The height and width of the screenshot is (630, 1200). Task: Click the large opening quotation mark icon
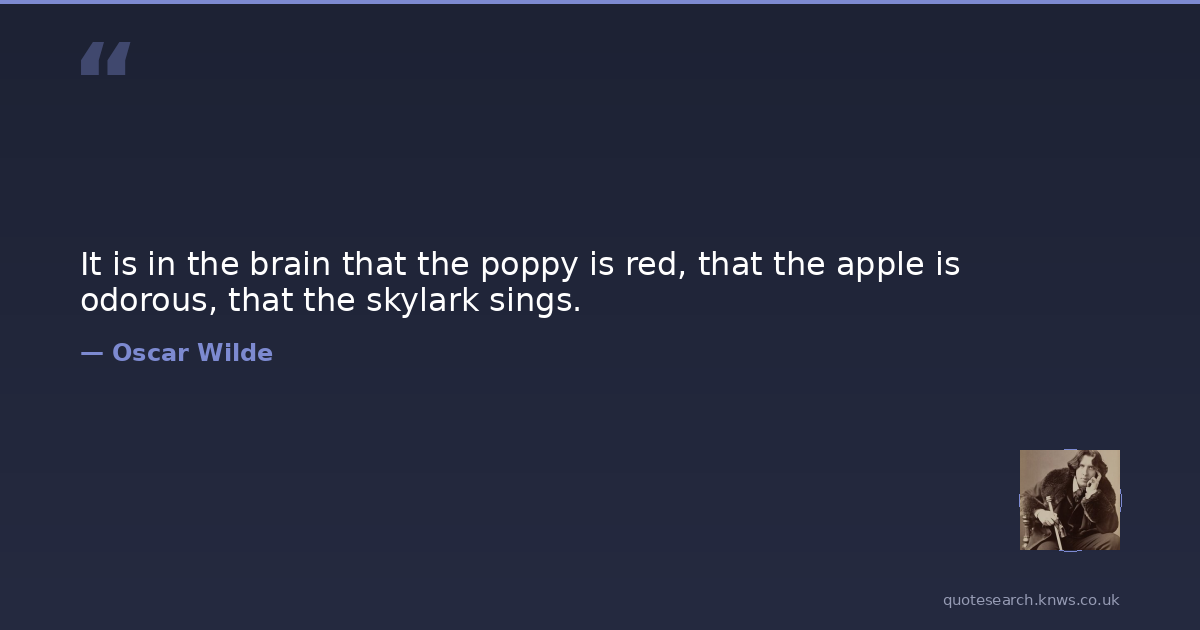coord(105,59)
